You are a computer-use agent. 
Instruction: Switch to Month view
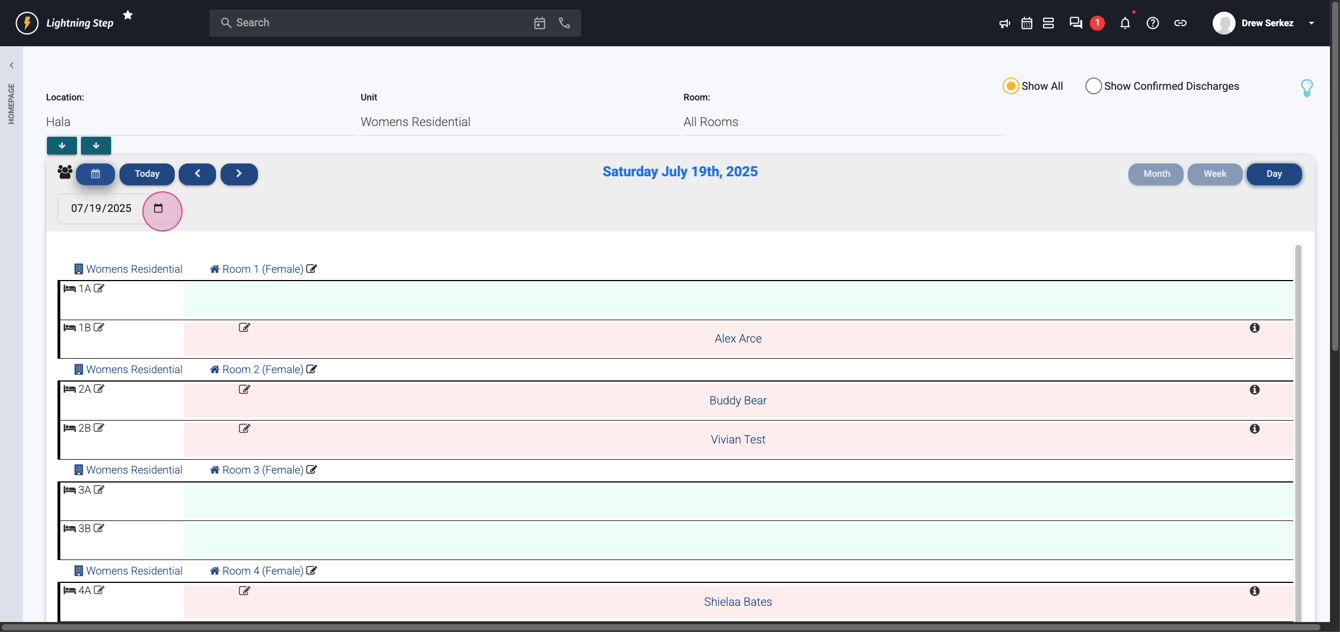pos(1156,174)
